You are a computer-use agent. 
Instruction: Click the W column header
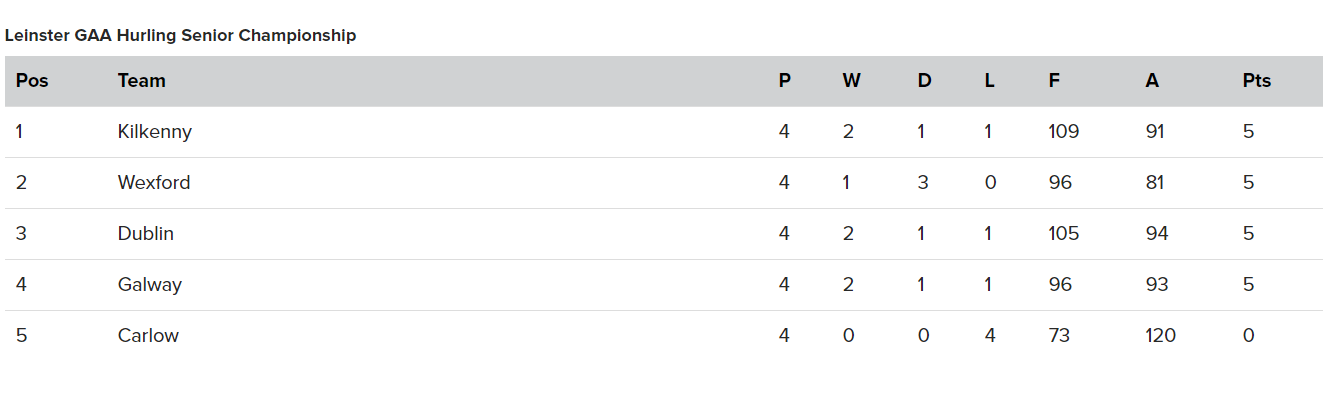pos(851,81)
